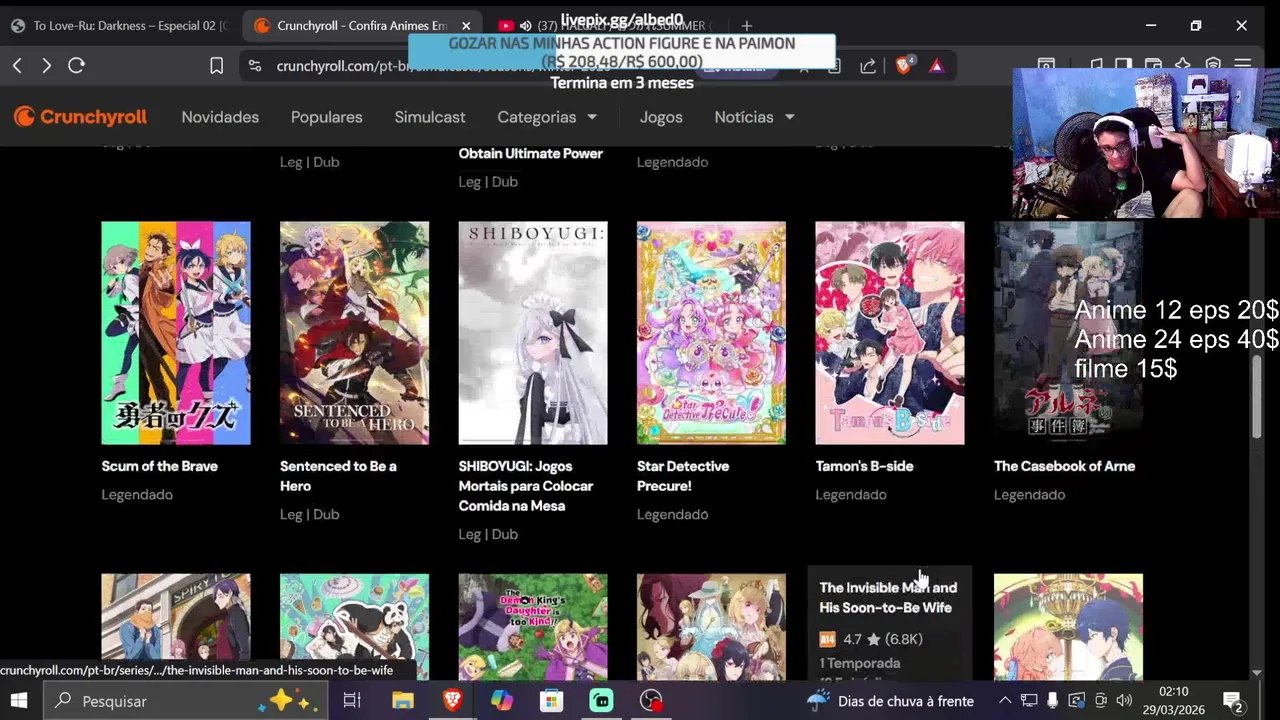Click the page vertical scrollbar thumb

[x=1258, y=396]
